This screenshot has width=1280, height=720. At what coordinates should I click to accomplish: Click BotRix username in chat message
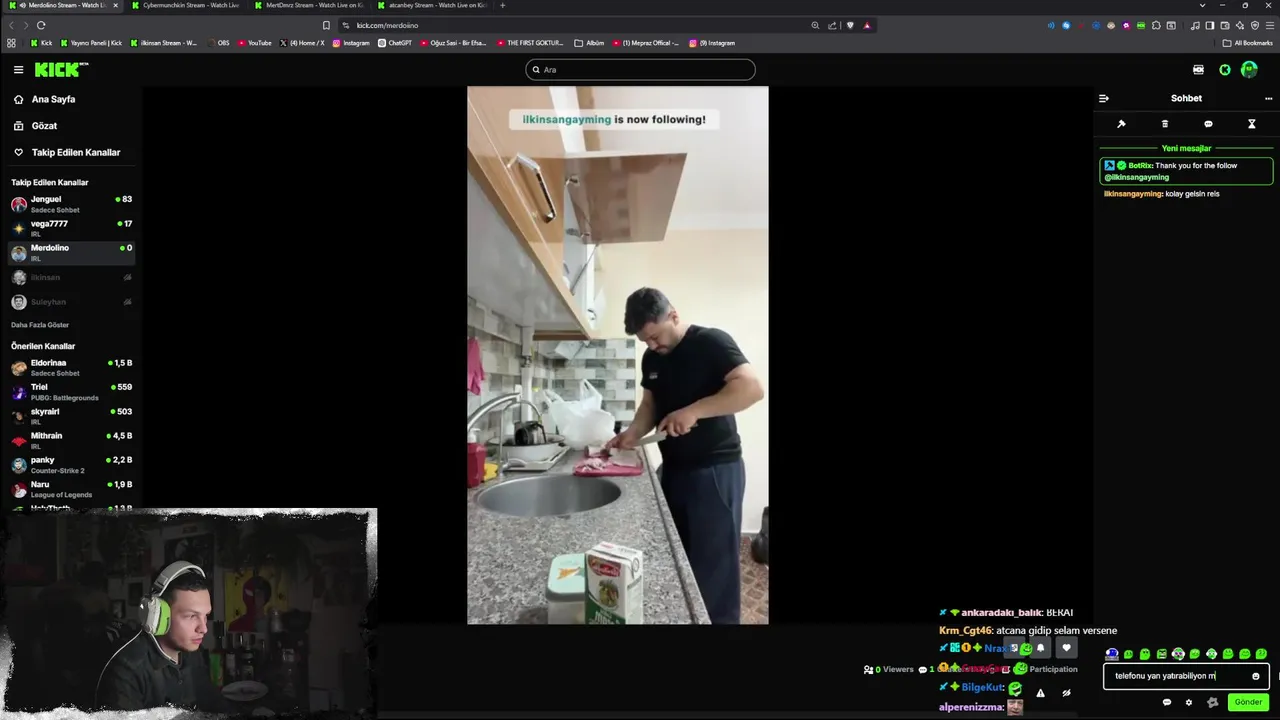(x=1140, y=166)
